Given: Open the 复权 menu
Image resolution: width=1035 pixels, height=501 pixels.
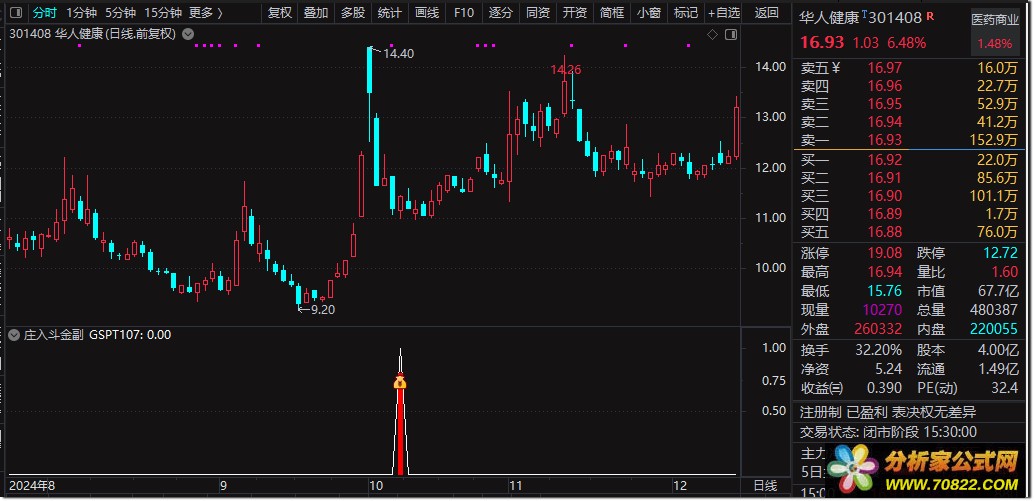Looking at the screenshot, I should [x=280, y=13].
